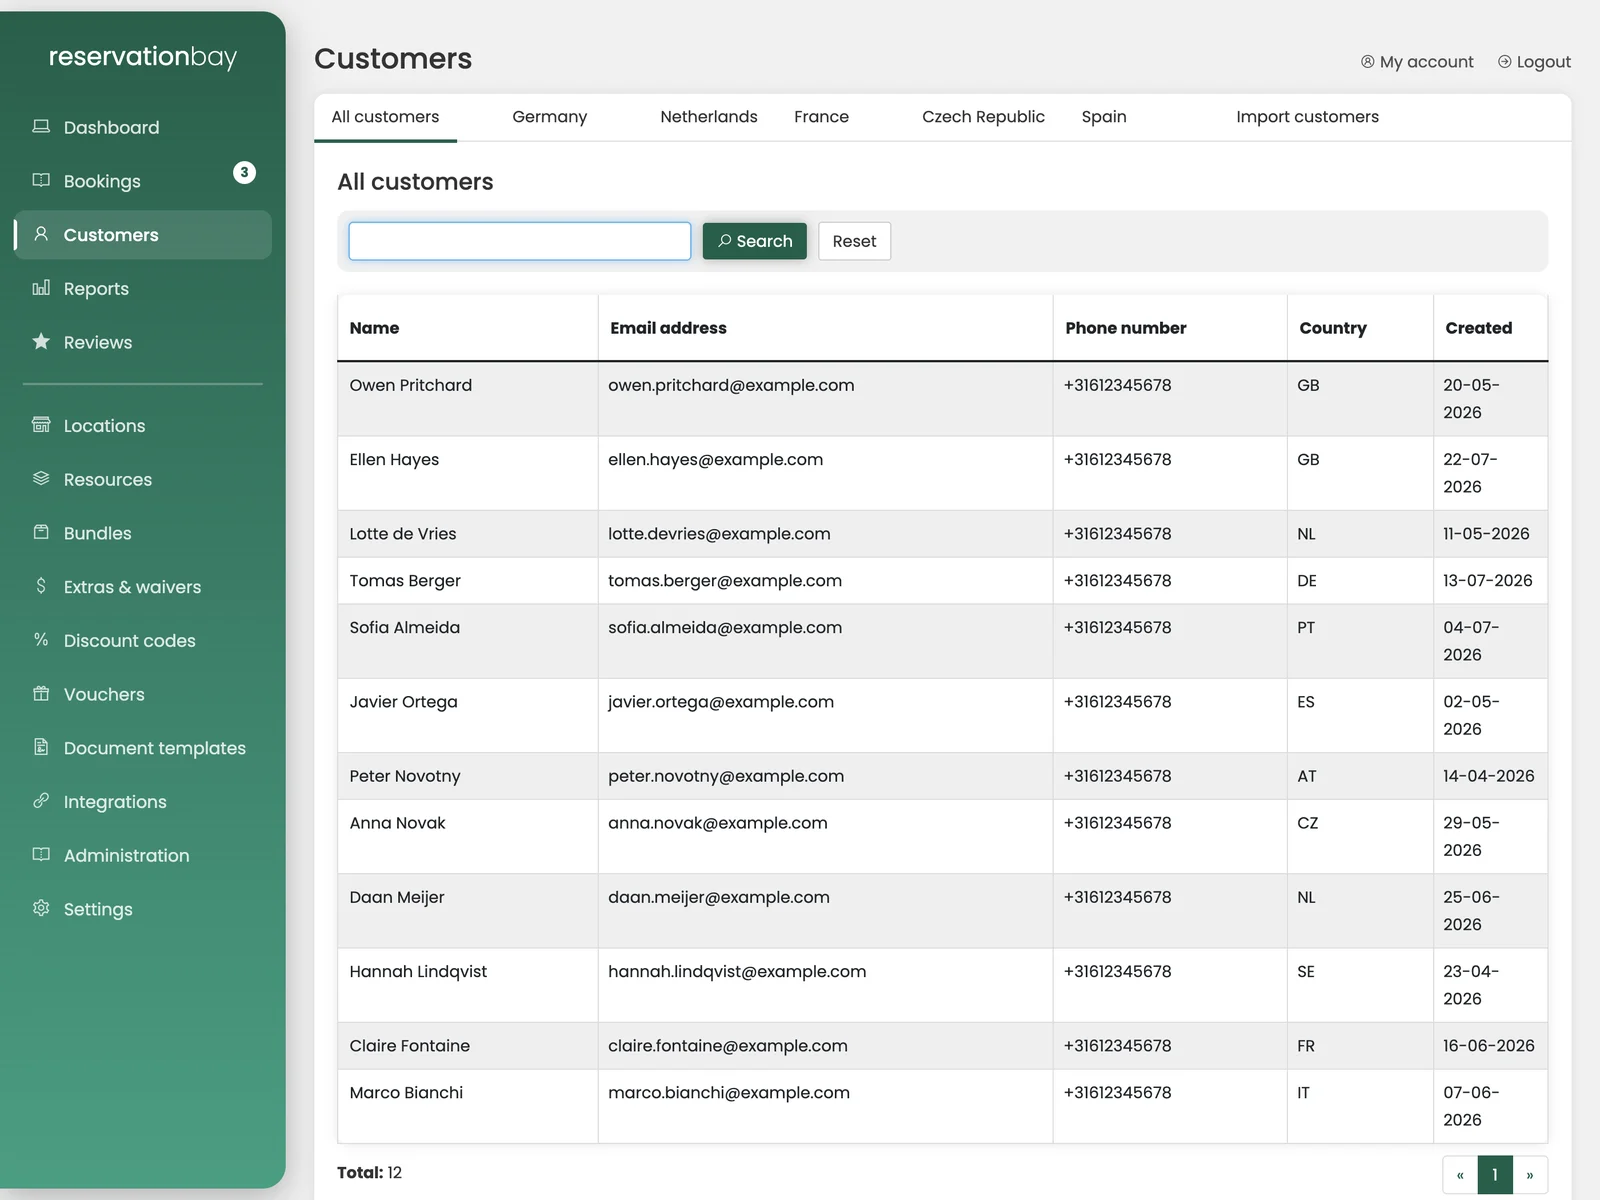
Task: Click the Vouchers gift icon
Action: (41, 693)
